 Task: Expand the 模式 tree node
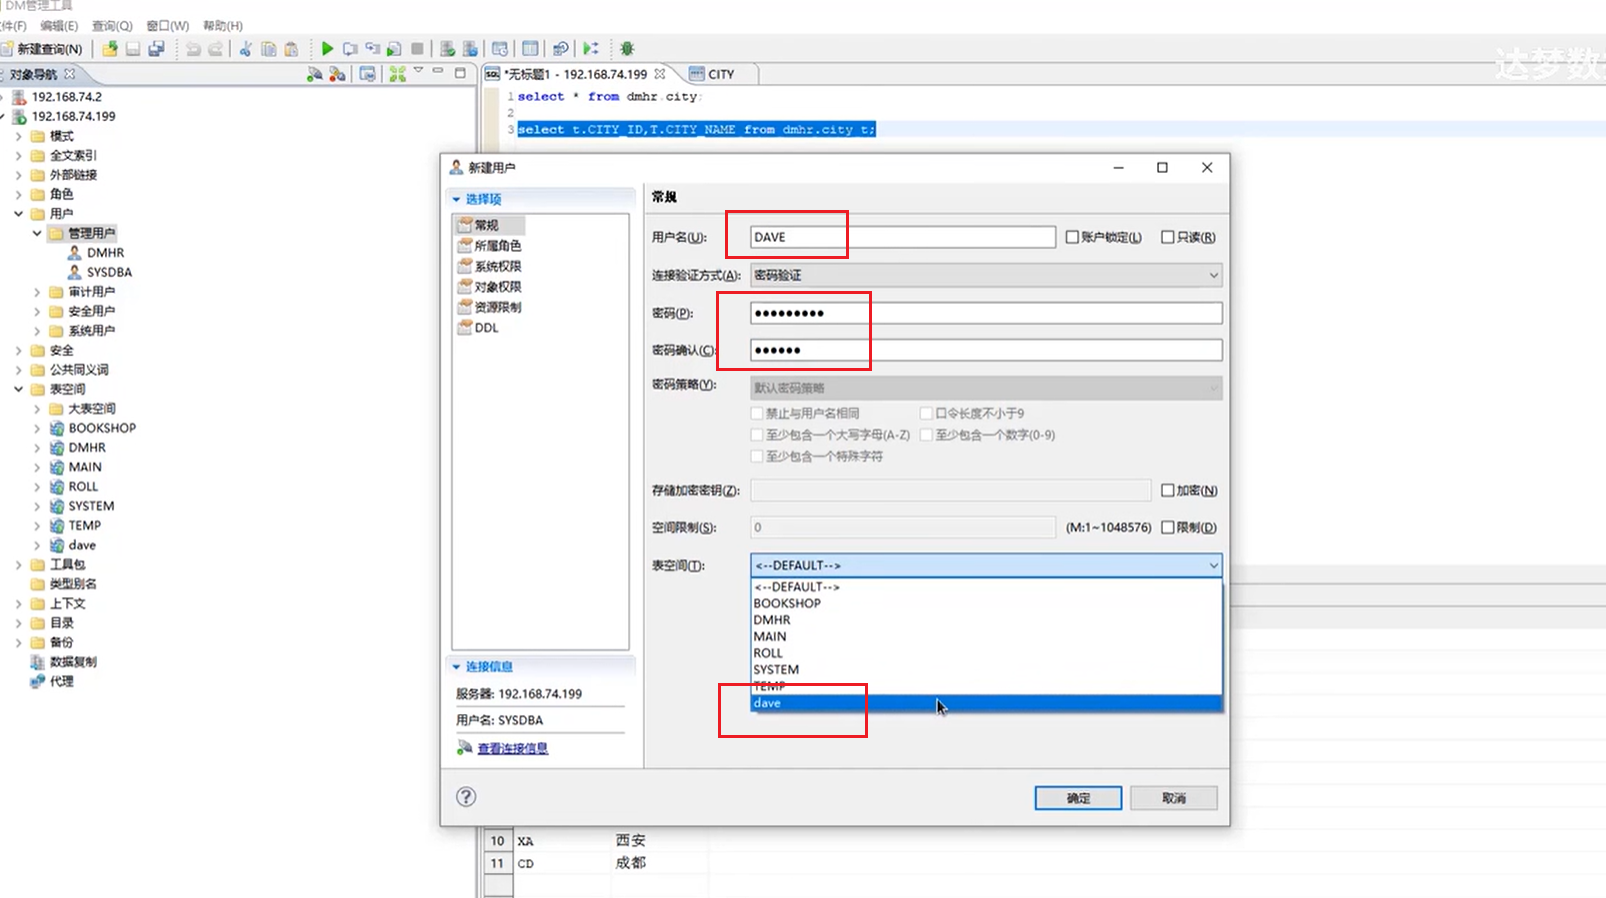click(x=18, y=136)
